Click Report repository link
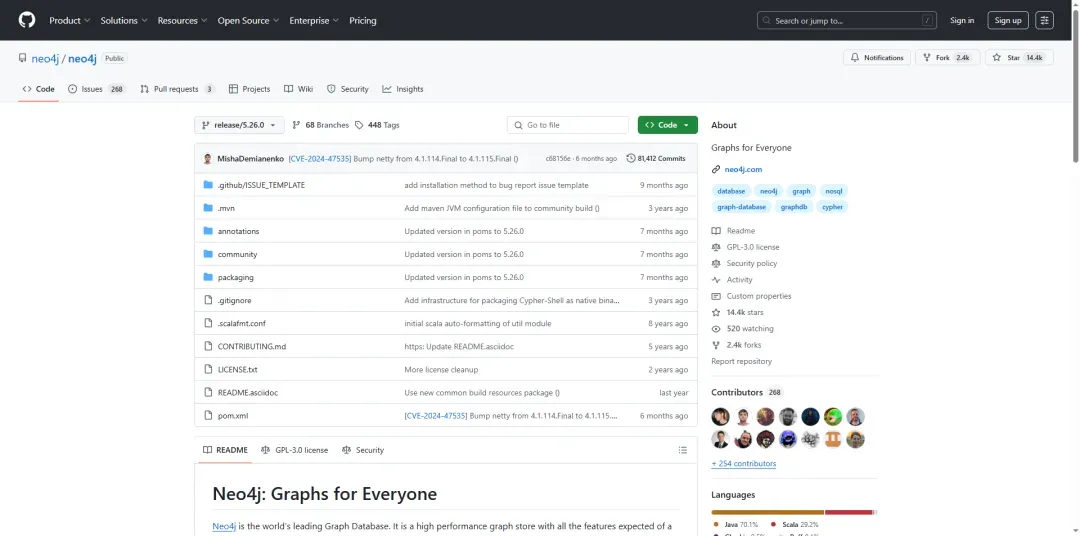 [741, 361]
